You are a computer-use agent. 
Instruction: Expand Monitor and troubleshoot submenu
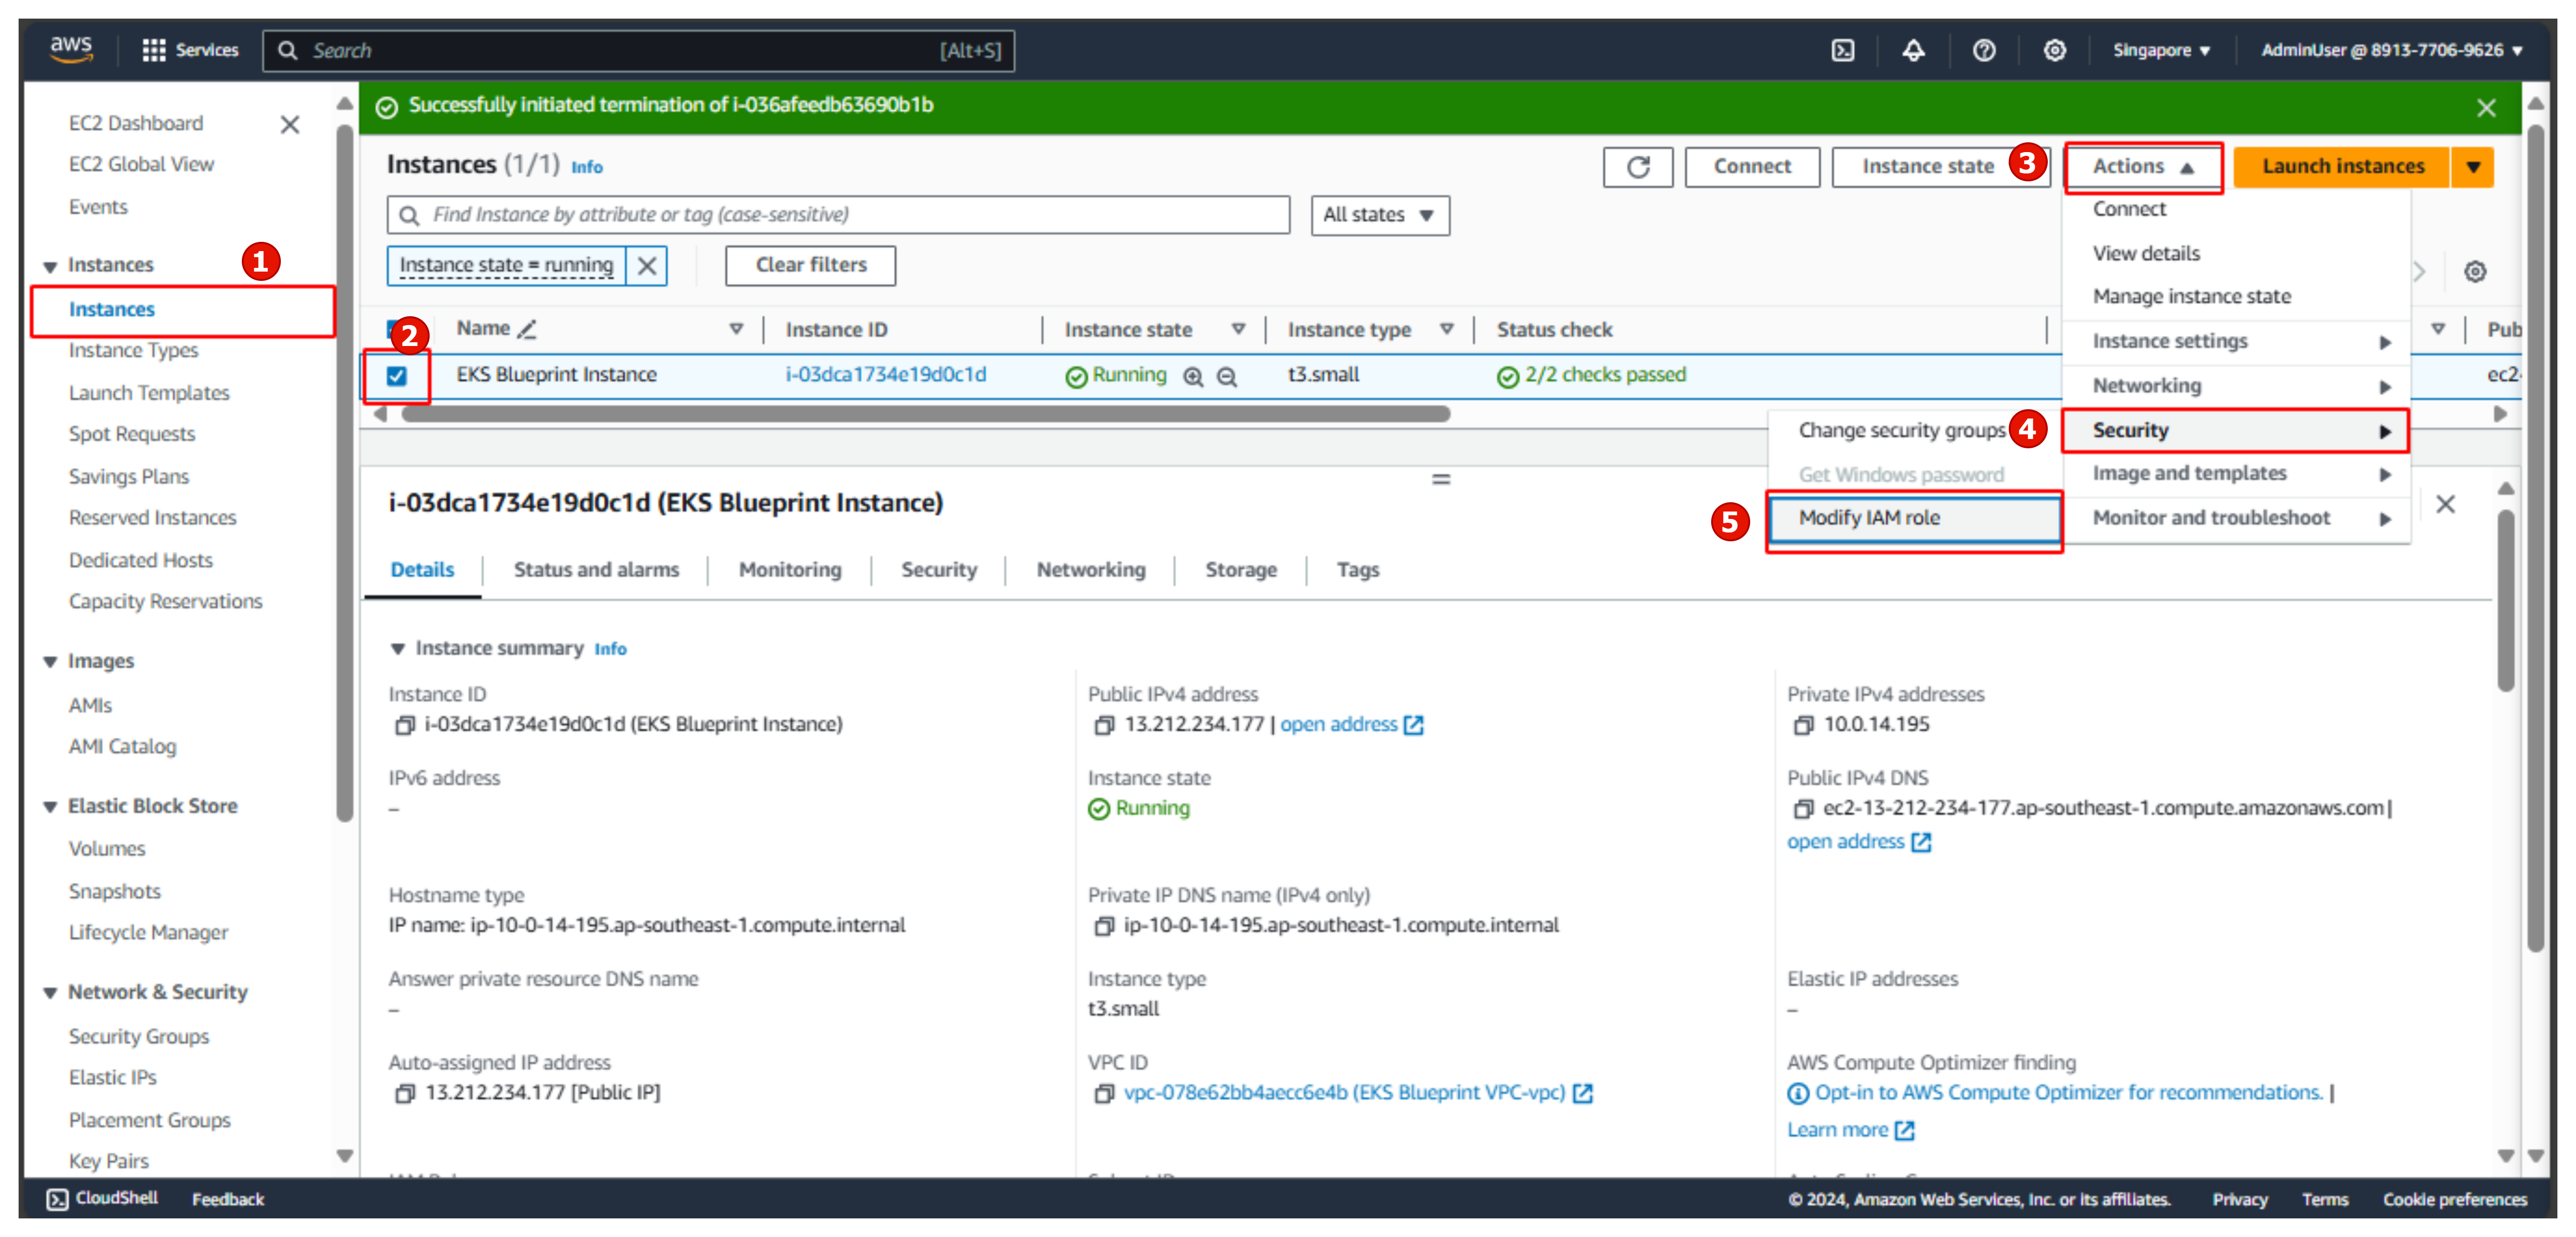coord(2237,518)
